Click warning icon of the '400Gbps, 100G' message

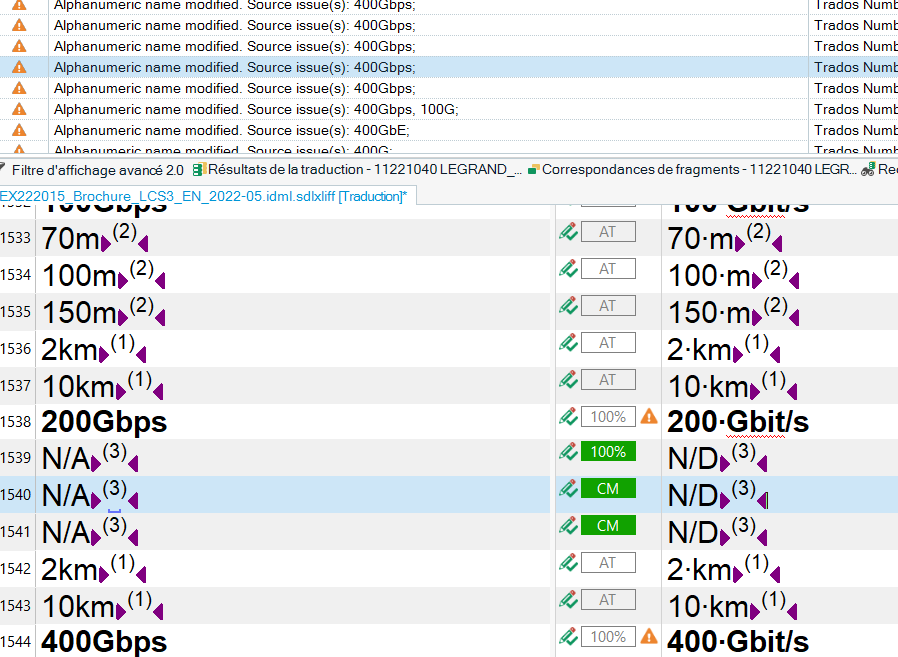(x=19, y=109)
